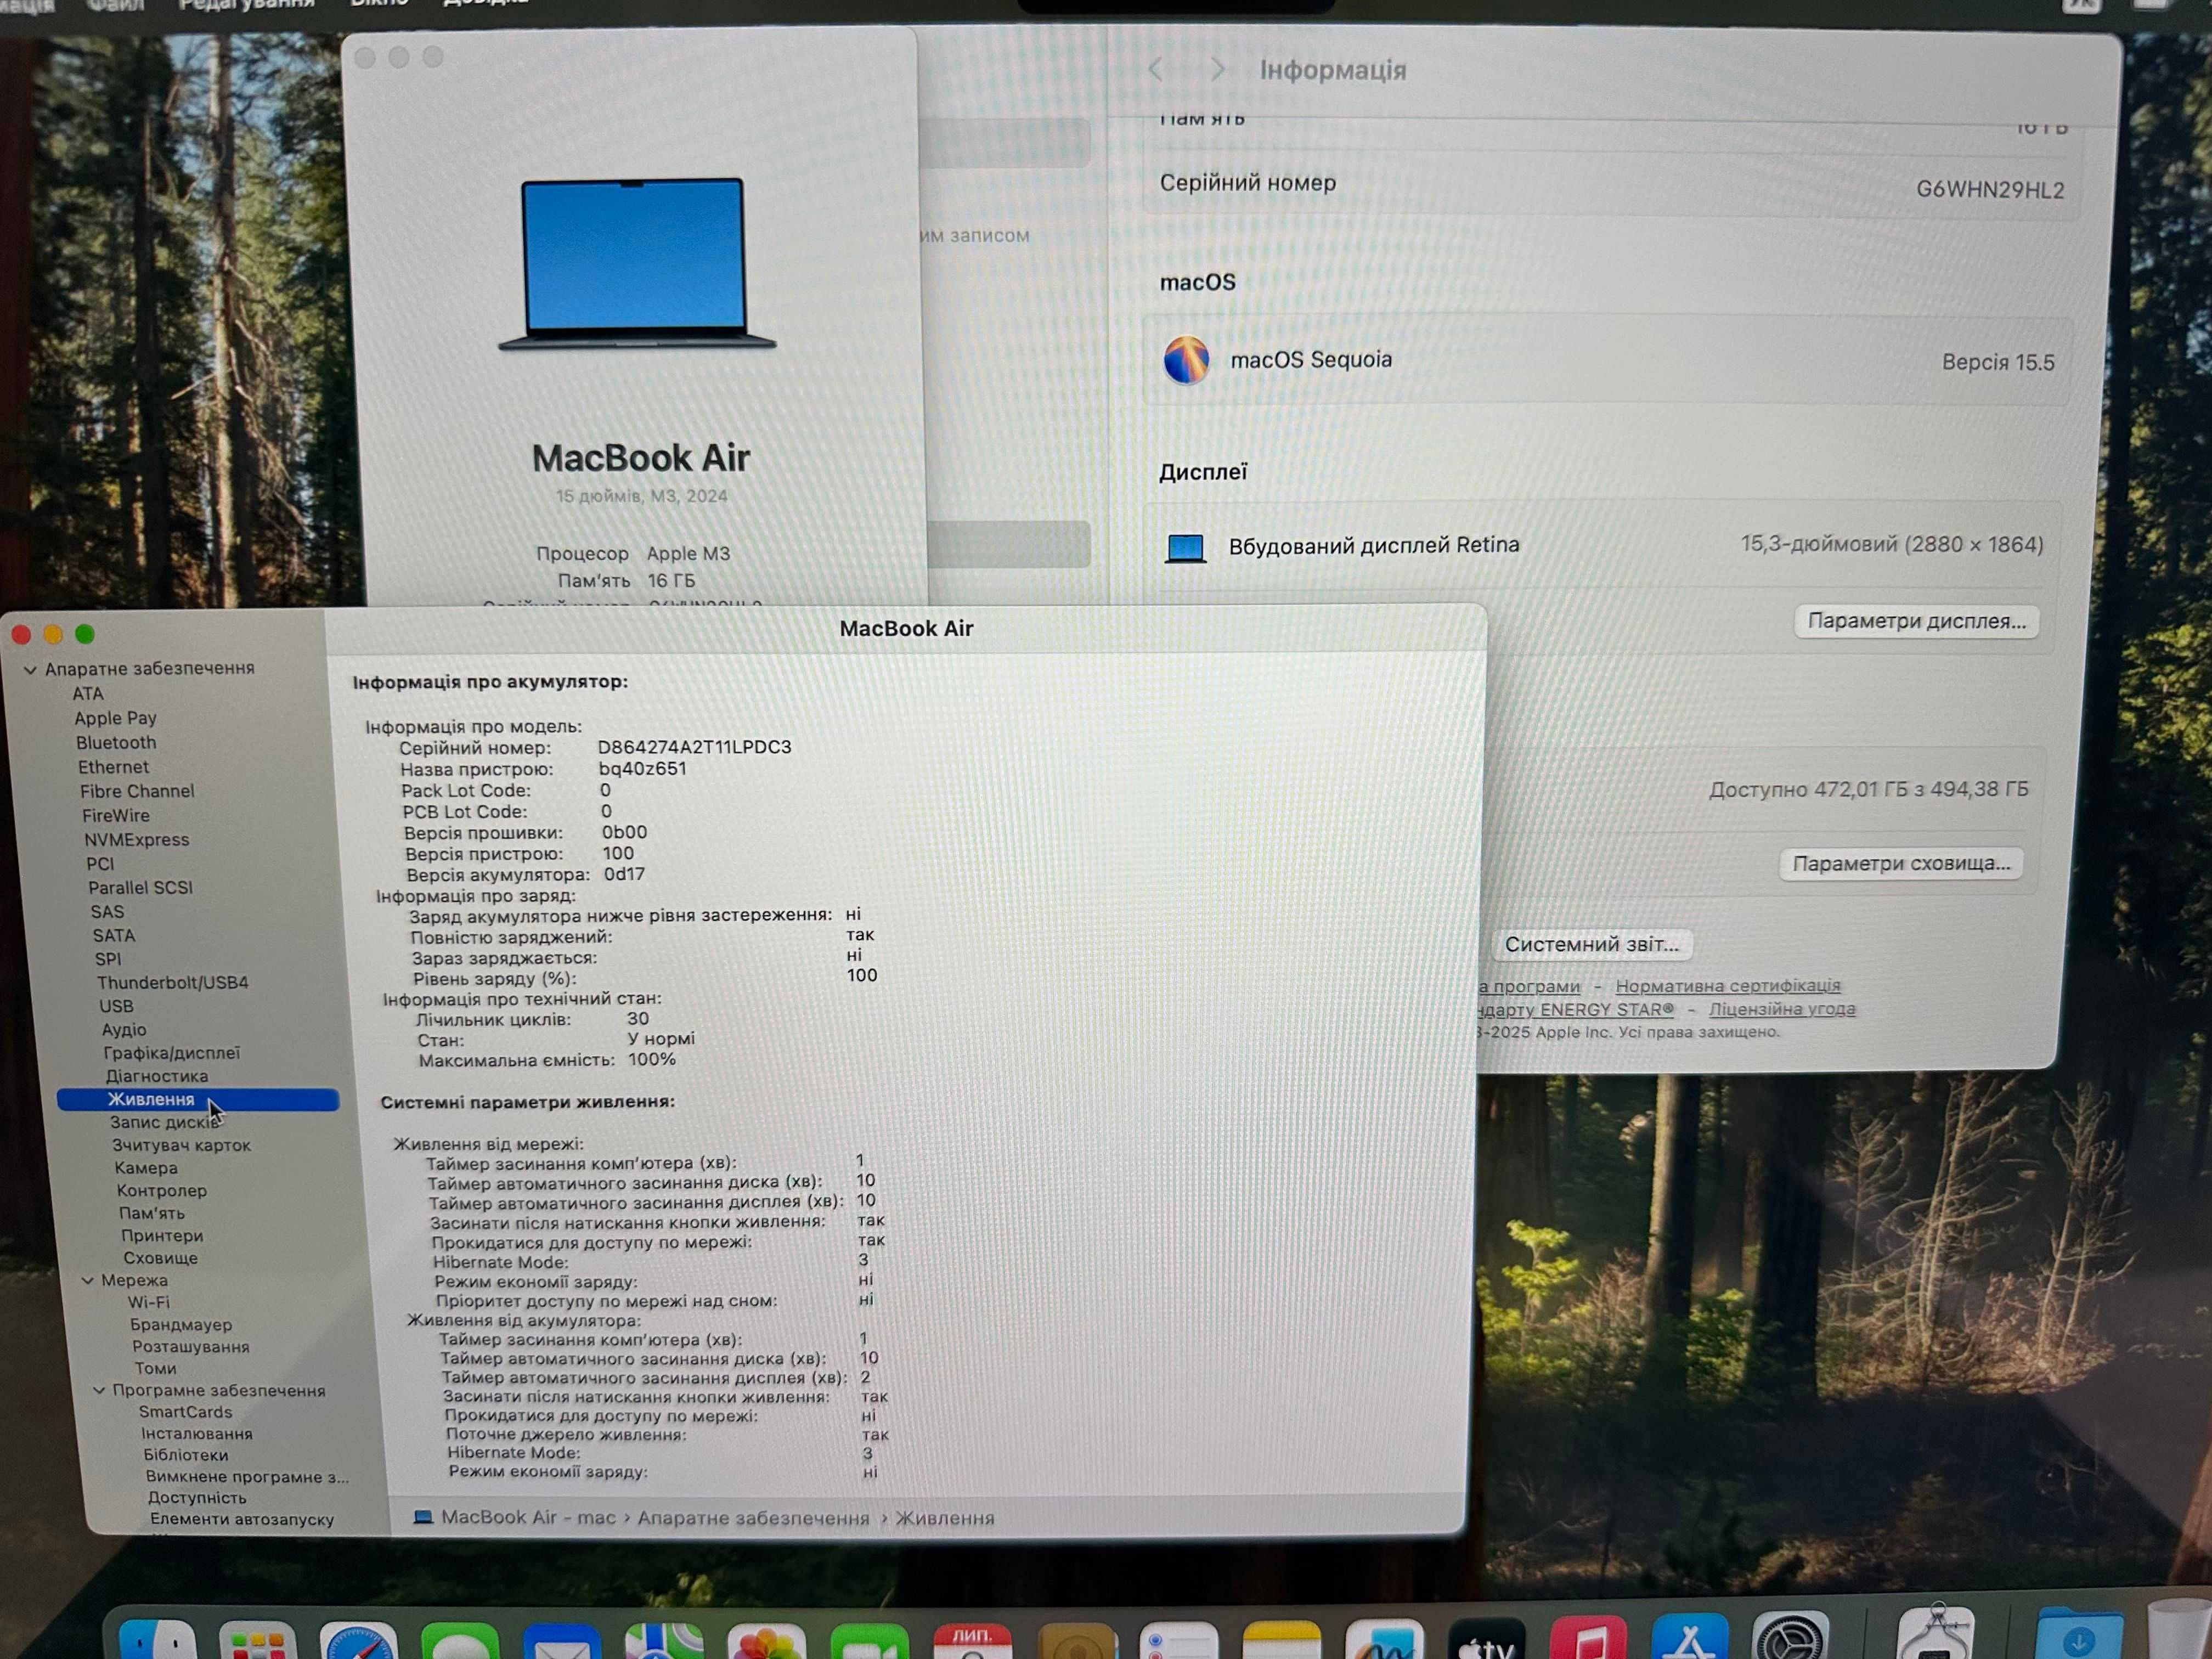Select SmartCards in the sidebar

[x=185, y=1412]
